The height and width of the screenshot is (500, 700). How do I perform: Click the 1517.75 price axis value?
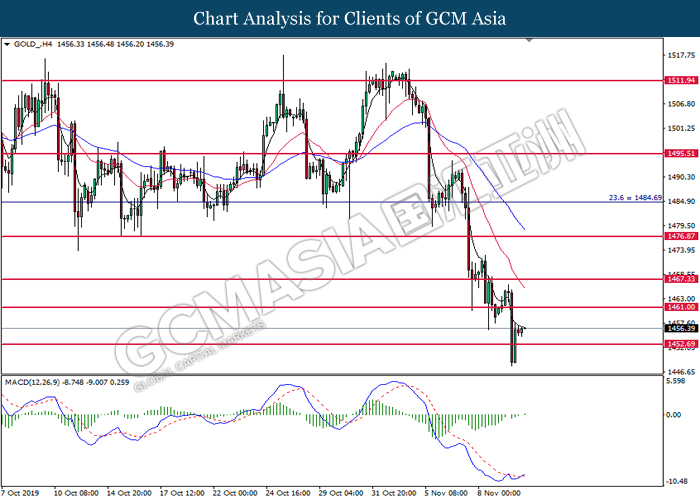(x=681, y=55)
